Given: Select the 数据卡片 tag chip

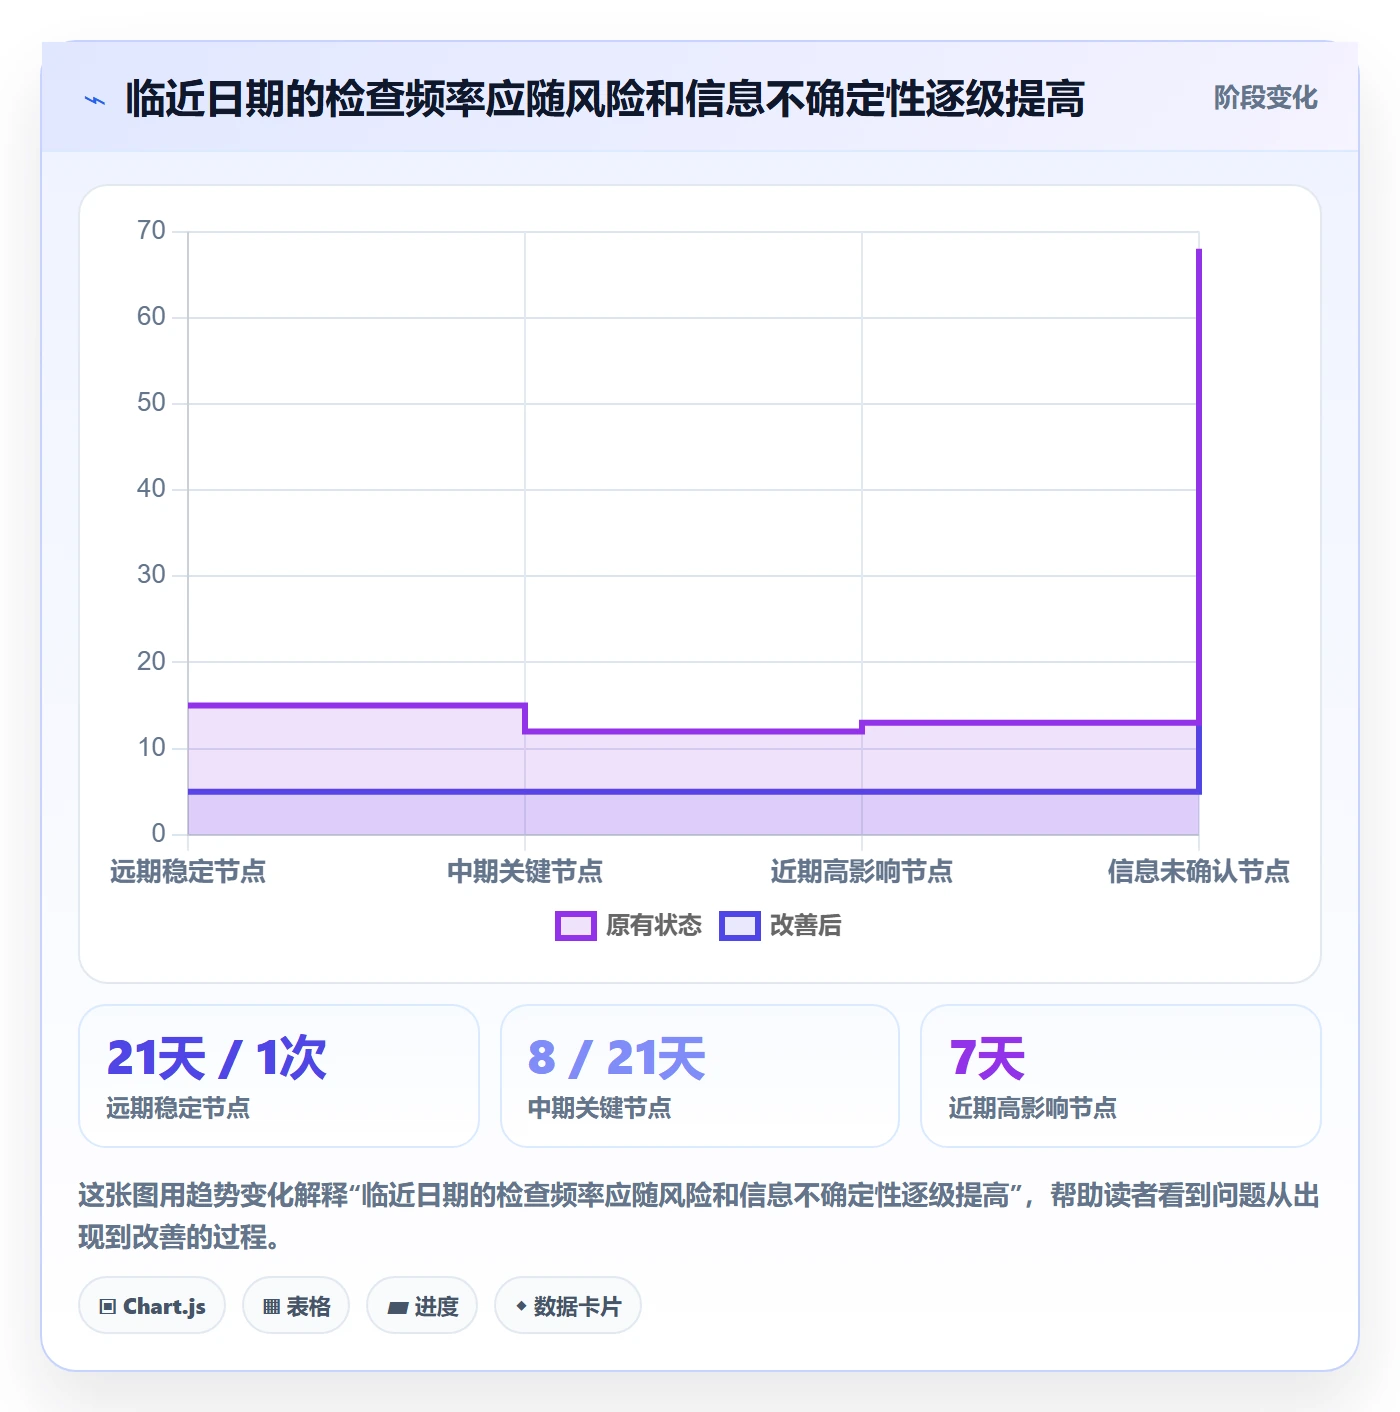Looking at the screenshot, I should coord(568,1306).
